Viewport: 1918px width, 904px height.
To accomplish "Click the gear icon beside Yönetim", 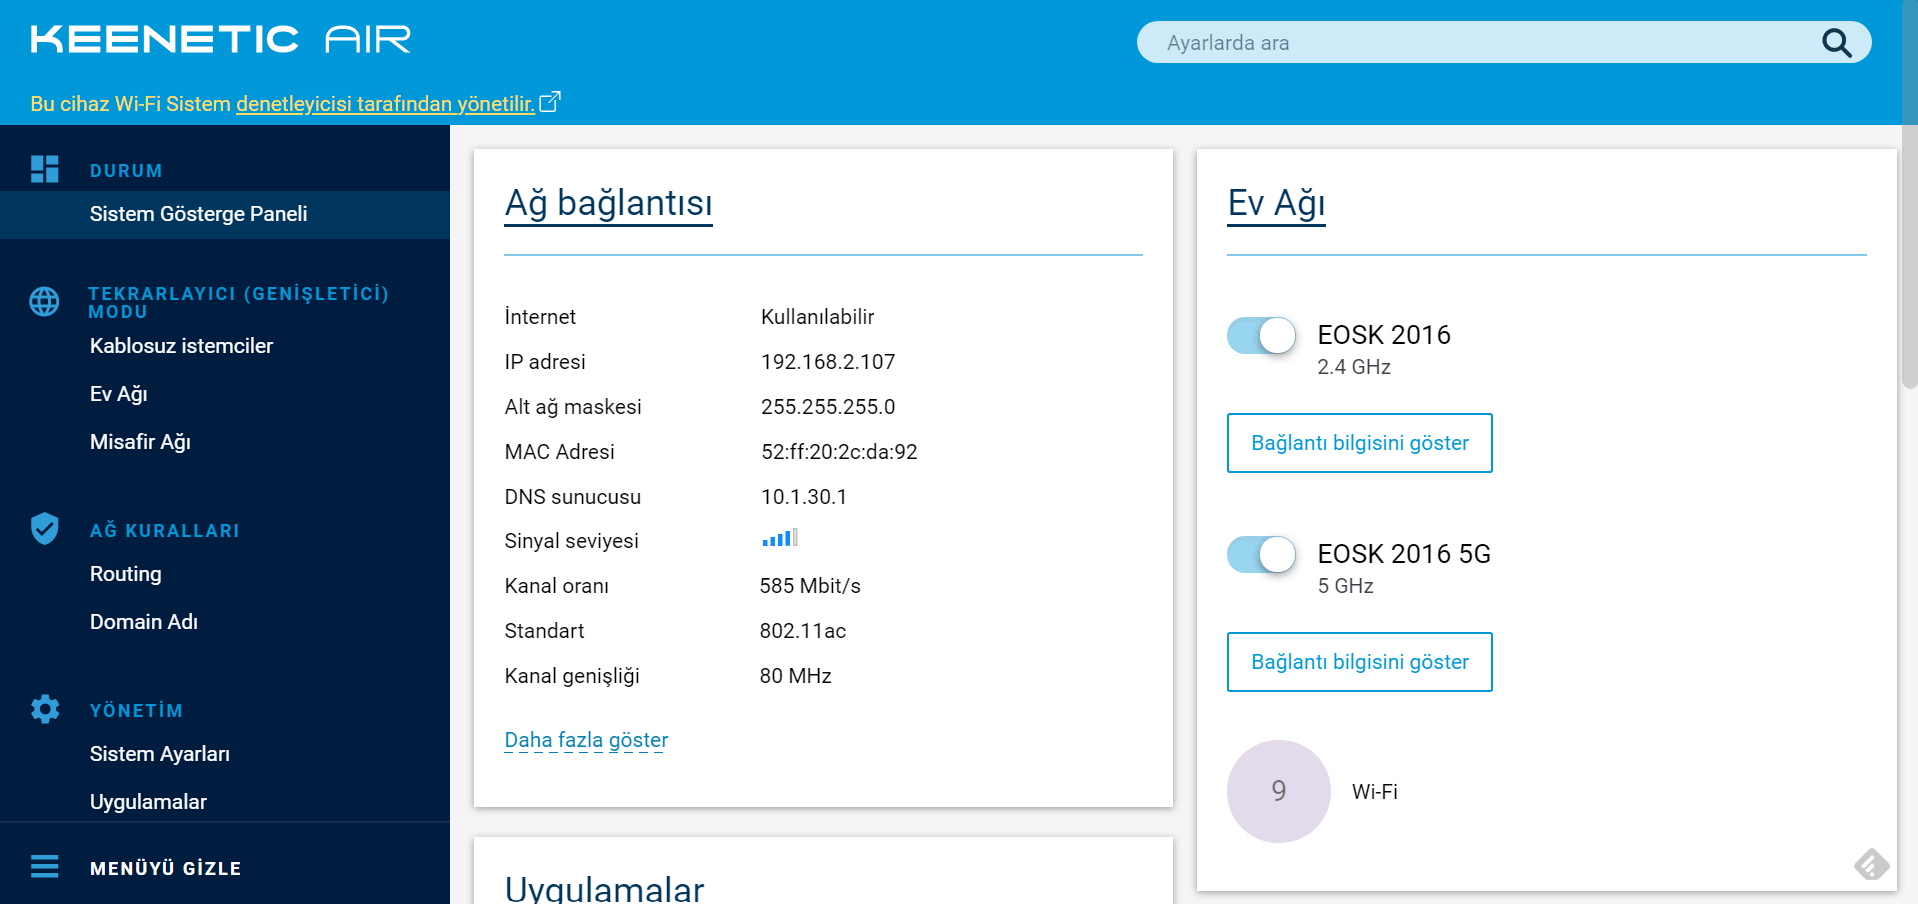I will [45, 709].
